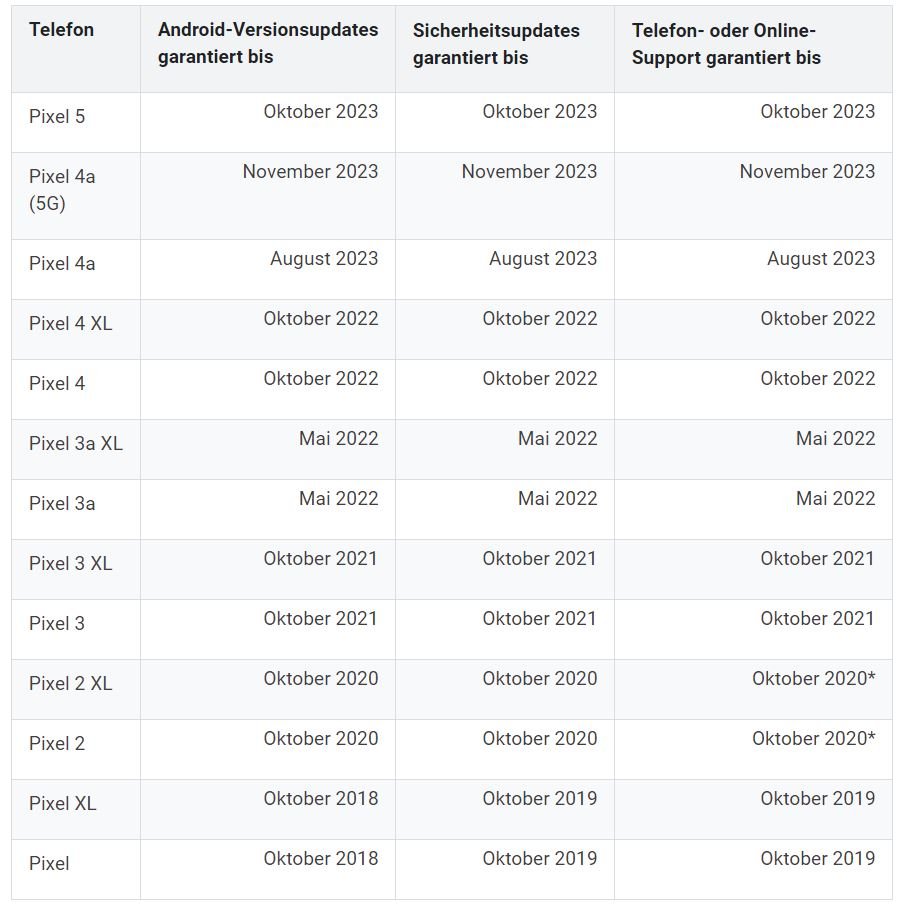Click the Telefon- oder Online-Support header
The height and width of the screenshot is (910, 909).
pos(726,43)
